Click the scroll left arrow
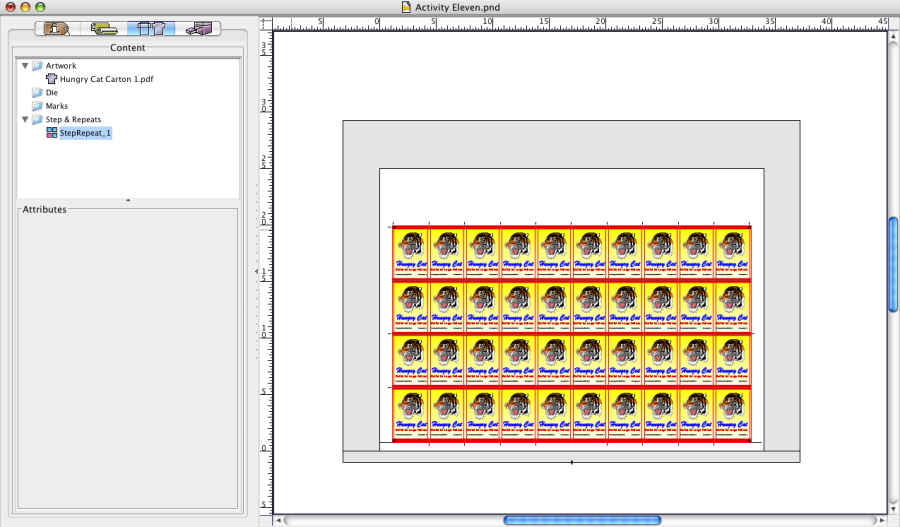This screenshot has height=527, width=900. pyautogui.click(x=279, y=520)
